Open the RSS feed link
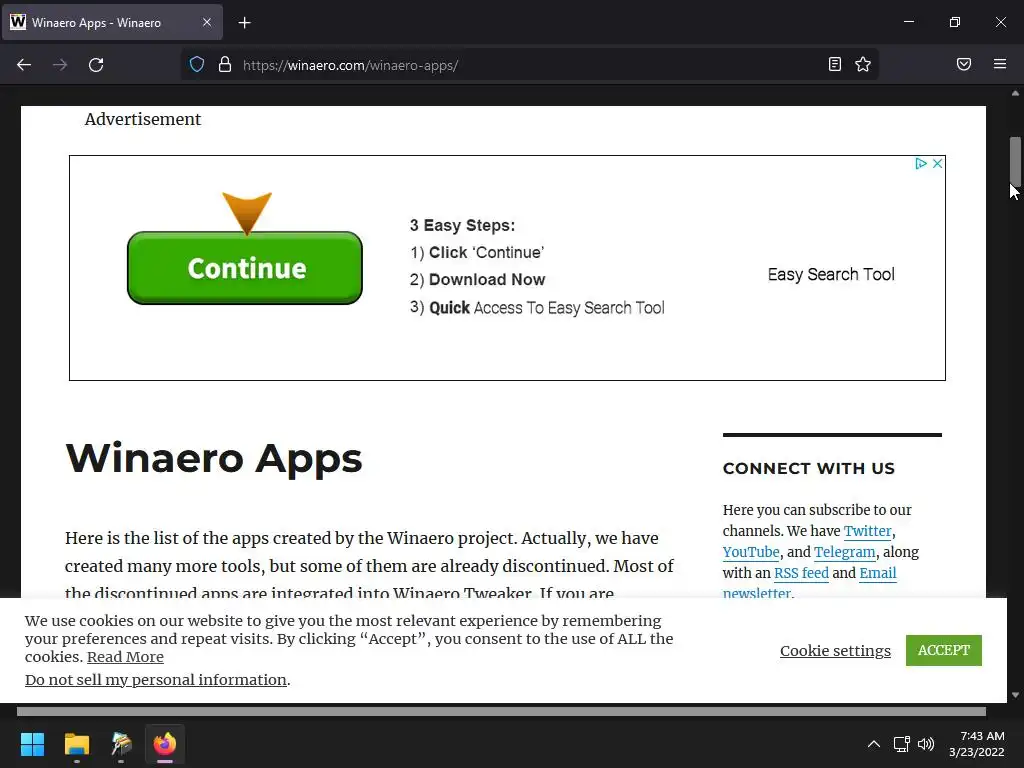This screenshot has width=1024, height=768. coord(801,573)
